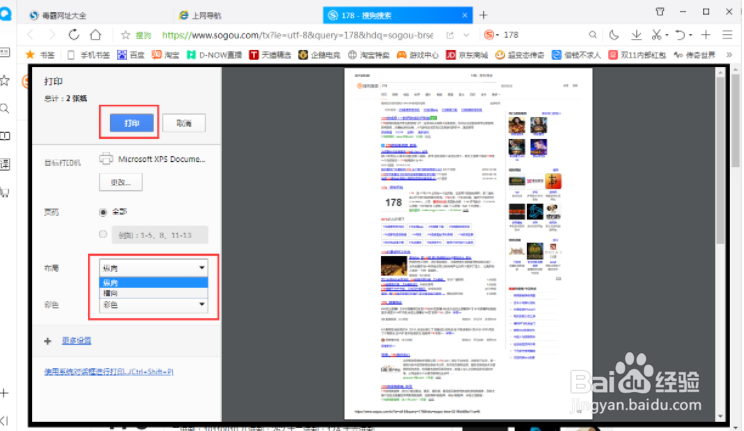Viewport: 744px width, 431px height.
Task: Click the 取消 cancel button
Action: (184, 123)
